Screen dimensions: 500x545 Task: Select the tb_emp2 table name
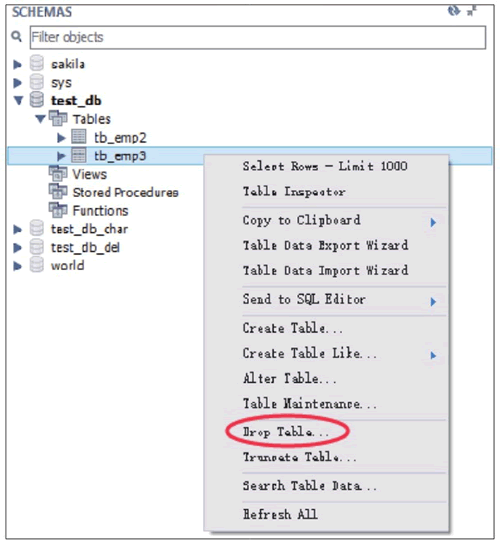coord(120,138)
